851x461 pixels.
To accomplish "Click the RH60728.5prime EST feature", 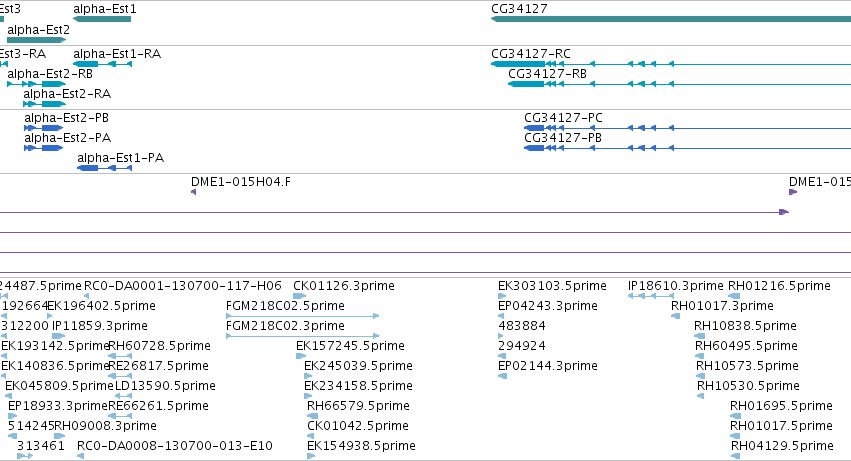I will [x=120, y=356].
